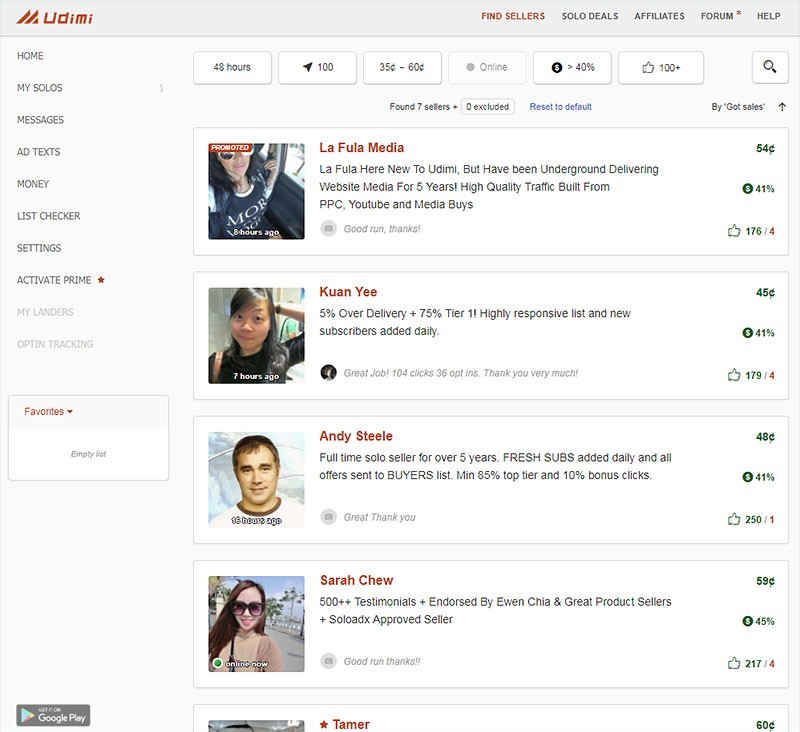Open Money in sidebar
800x732 pixels.
(x=33, y=184)
